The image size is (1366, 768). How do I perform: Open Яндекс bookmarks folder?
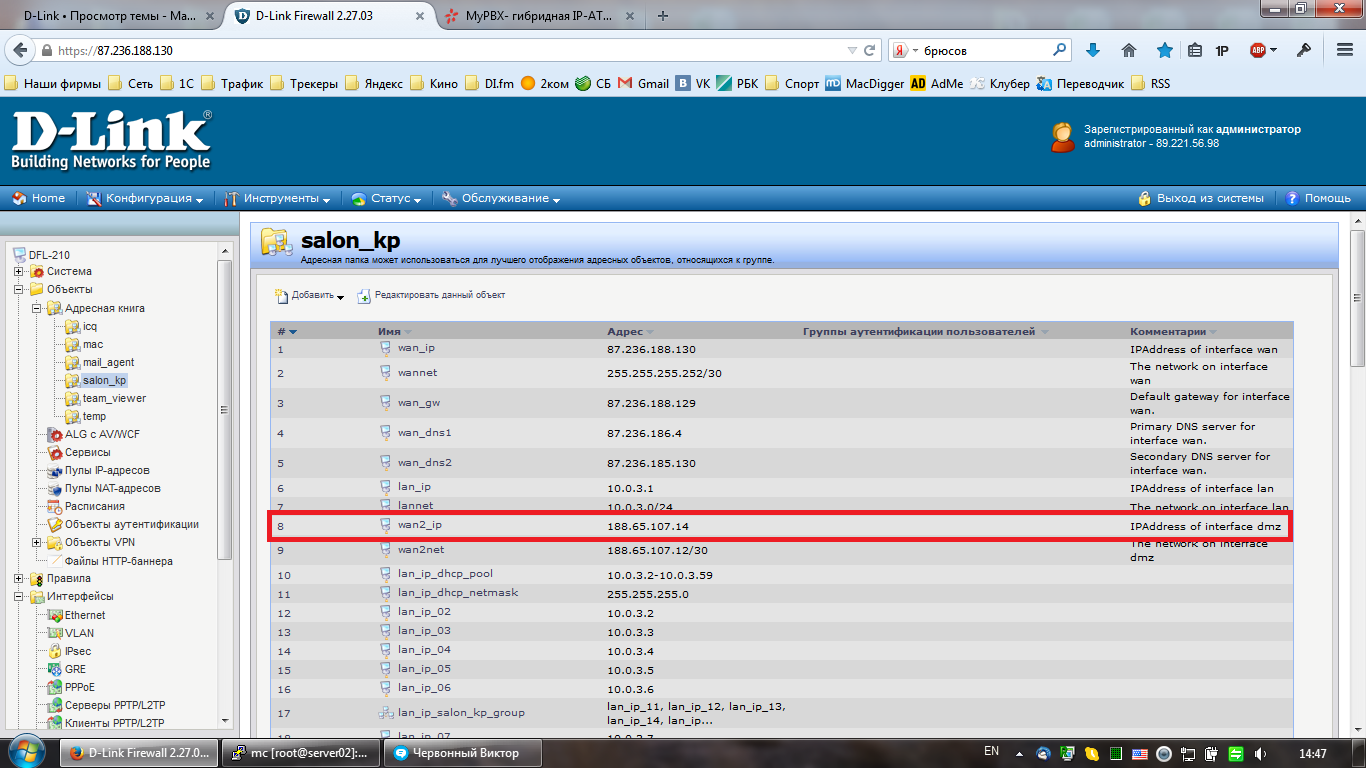(374, 84)
